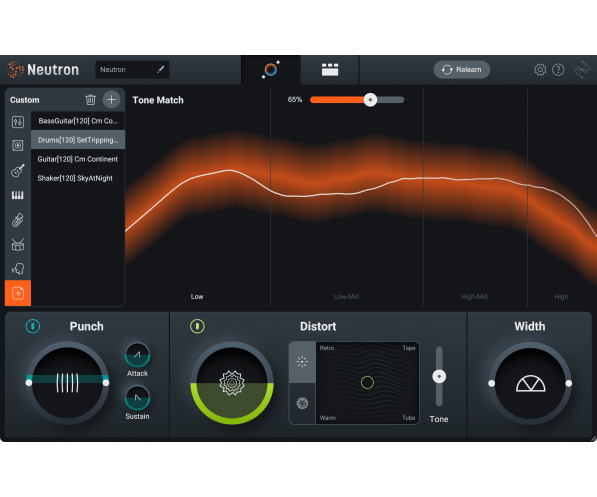Select the bottom distortion mode icon

pyautogui.click(x=302, y=403)
